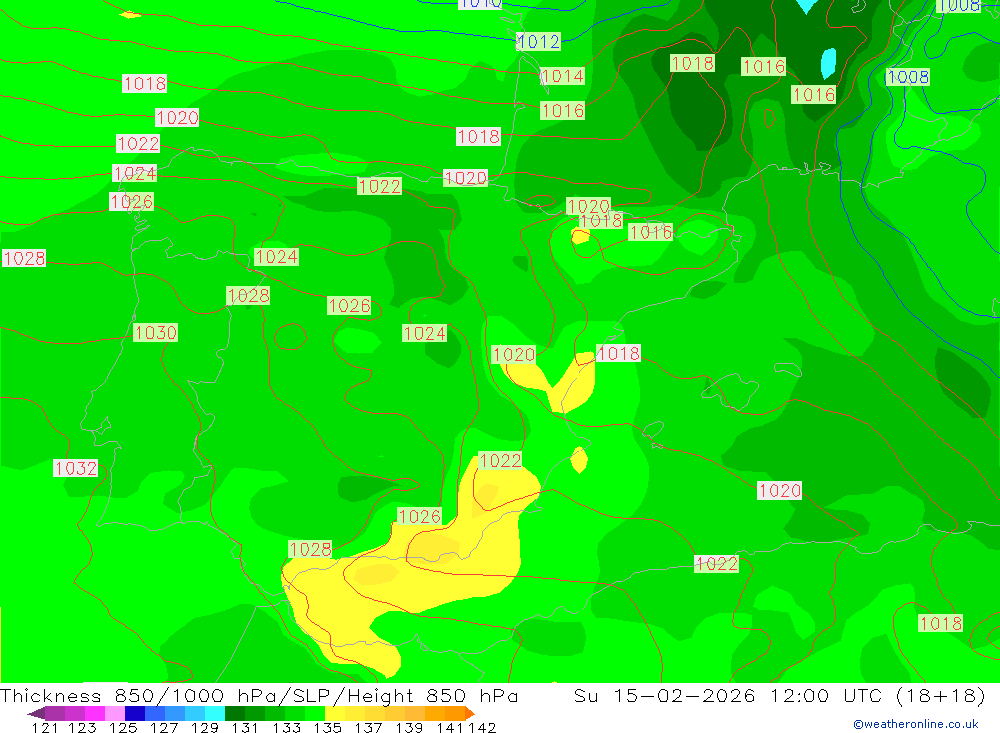Click the legend value 137
The image size is (1000, 733).
click(369, 727)
